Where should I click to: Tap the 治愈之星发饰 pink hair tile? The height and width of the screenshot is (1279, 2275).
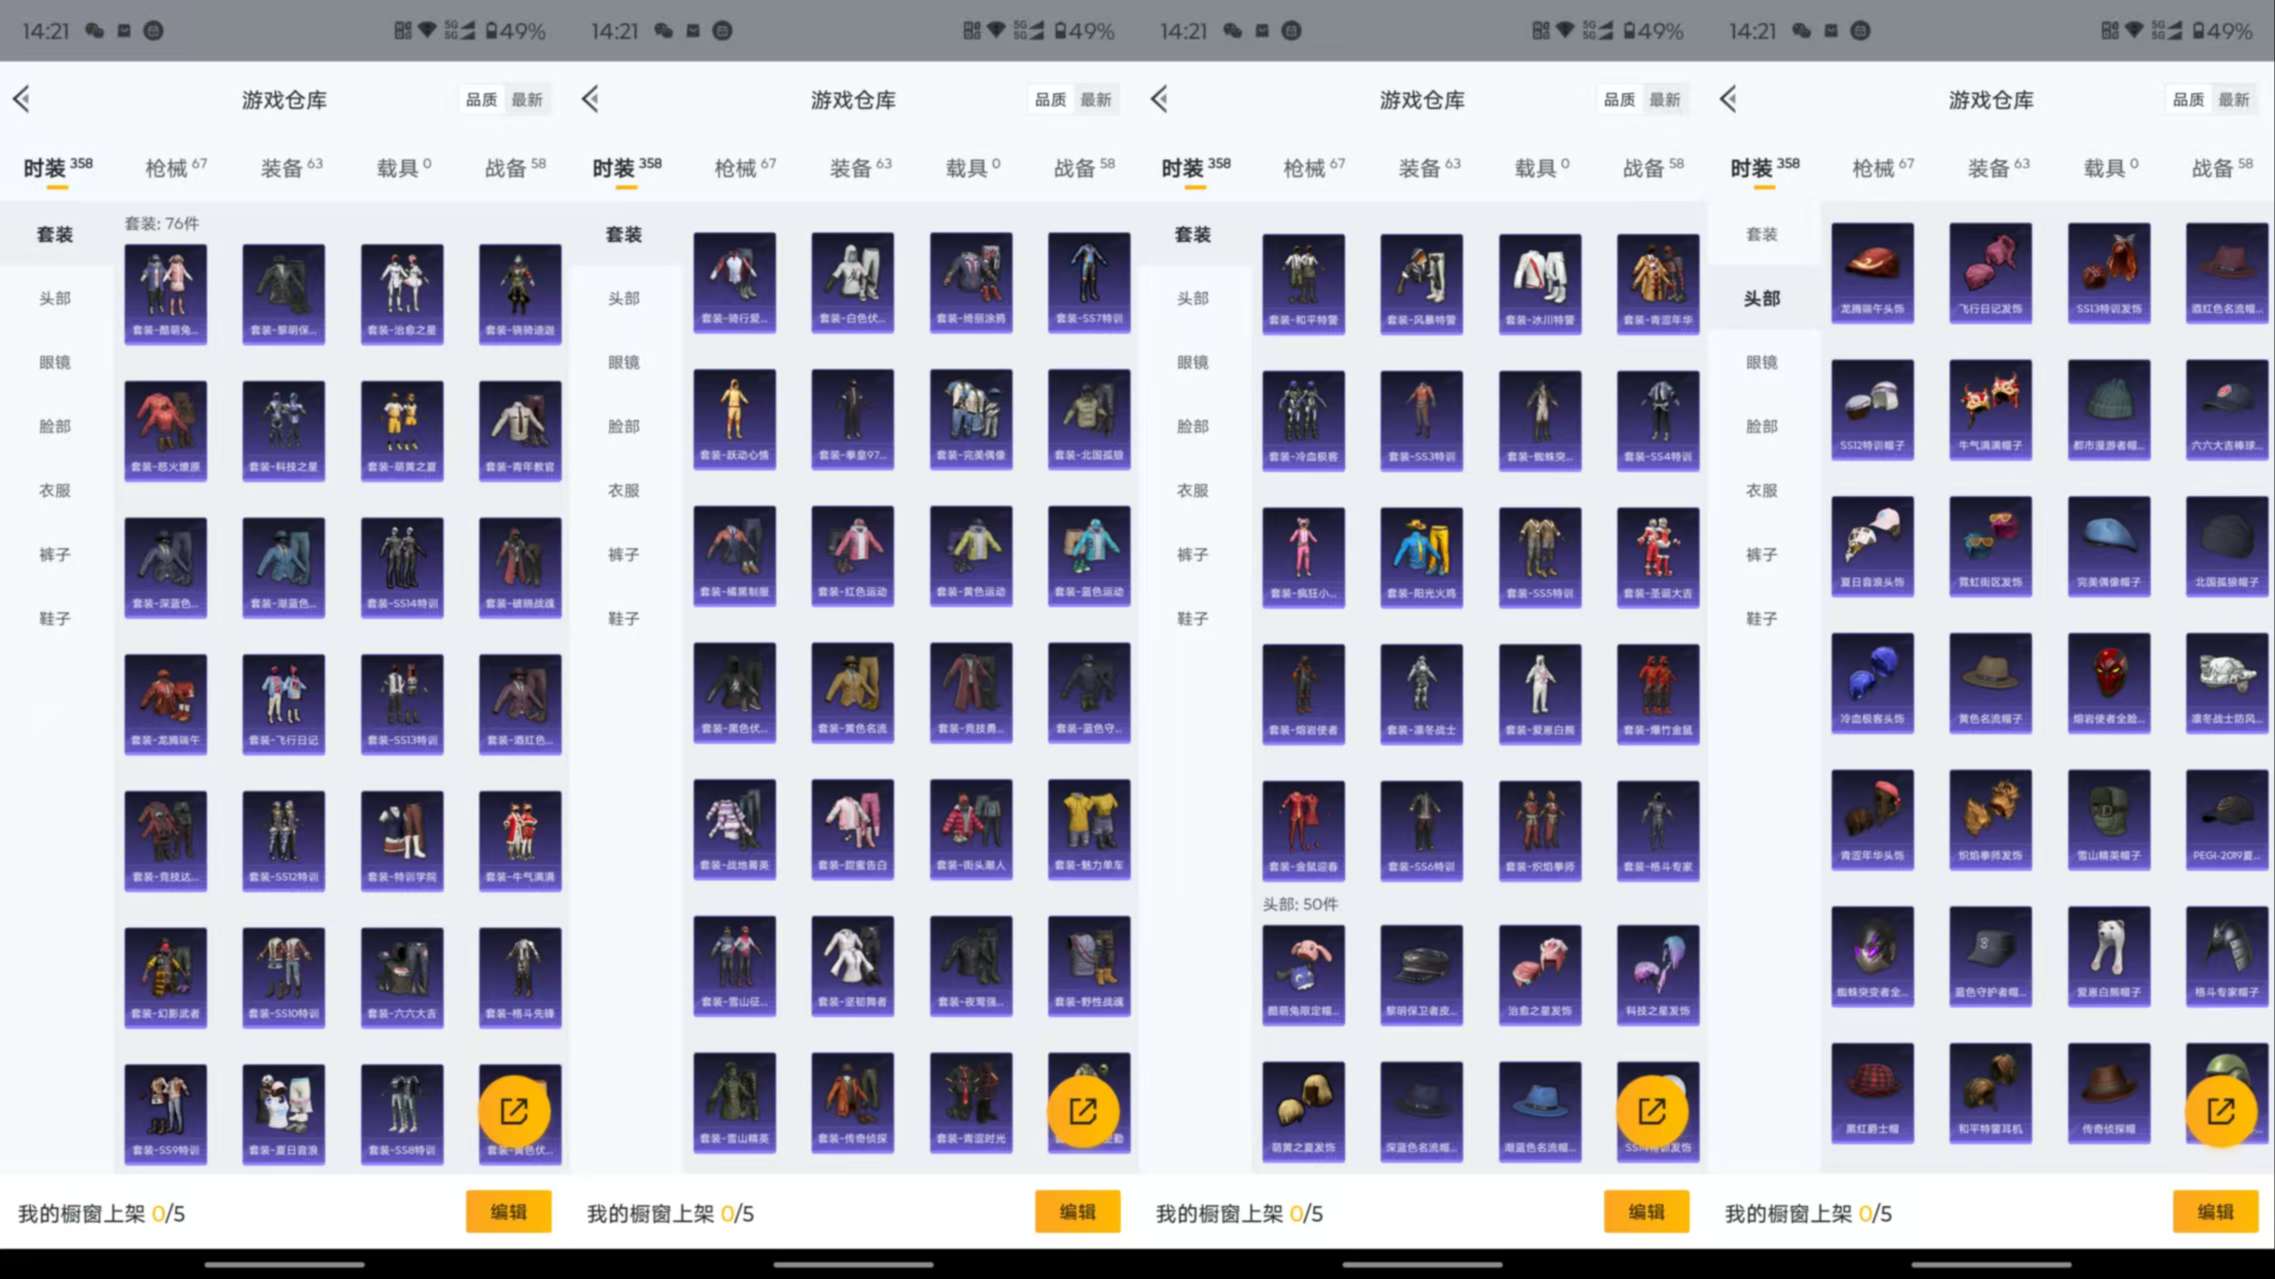point(1540,974)
